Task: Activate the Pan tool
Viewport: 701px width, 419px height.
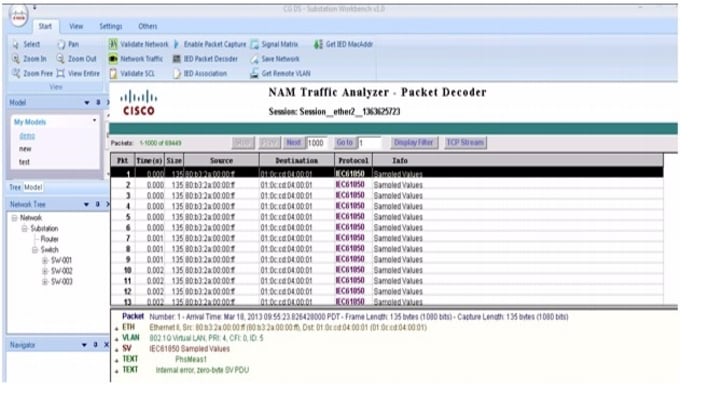Action: (x=68, y=45)
